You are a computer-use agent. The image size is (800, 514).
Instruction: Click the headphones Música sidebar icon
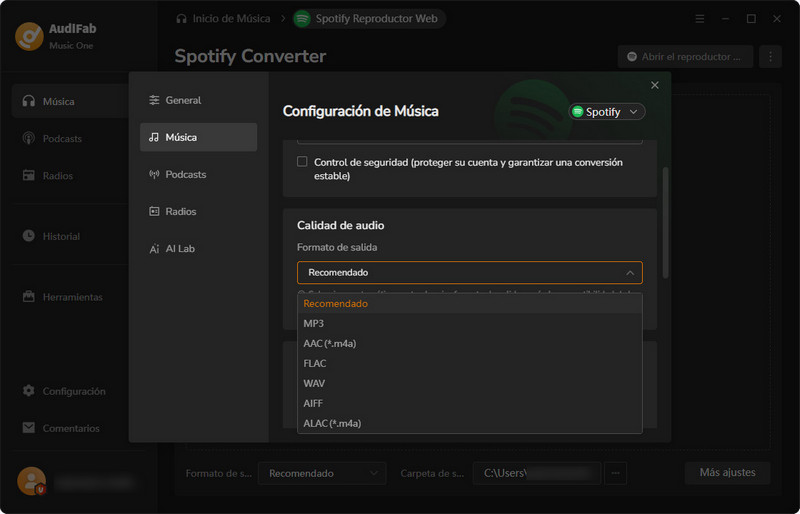[x=29, y=101]
